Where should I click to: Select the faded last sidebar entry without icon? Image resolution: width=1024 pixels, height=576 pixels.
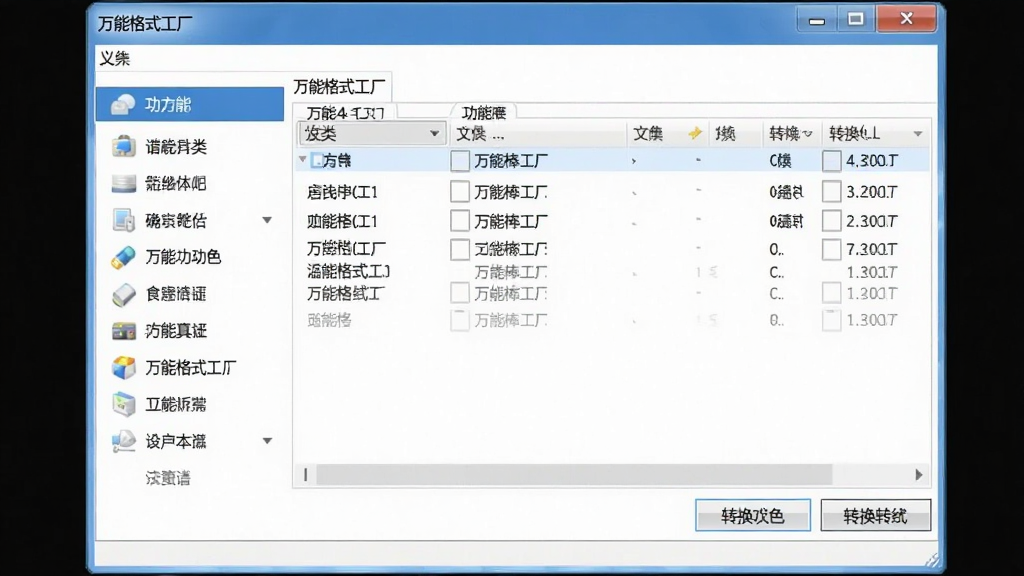pyautogui.click(x=168, y=478)
